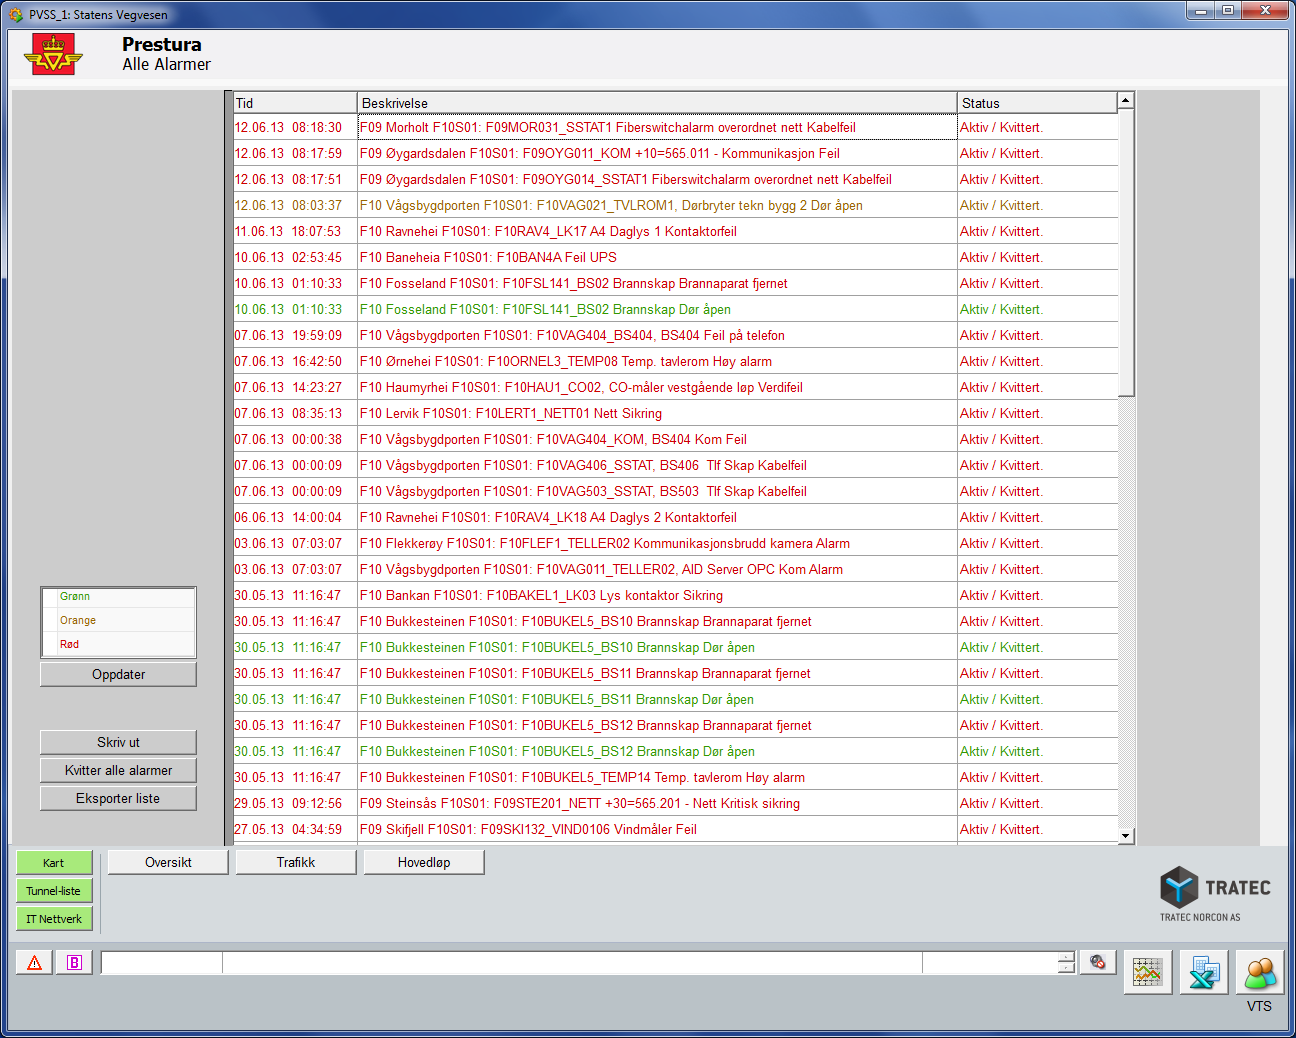This screenshot has height=1038, width=1296.
Task: Click the TRATEC logo
Action: (x=1215, y=893)
